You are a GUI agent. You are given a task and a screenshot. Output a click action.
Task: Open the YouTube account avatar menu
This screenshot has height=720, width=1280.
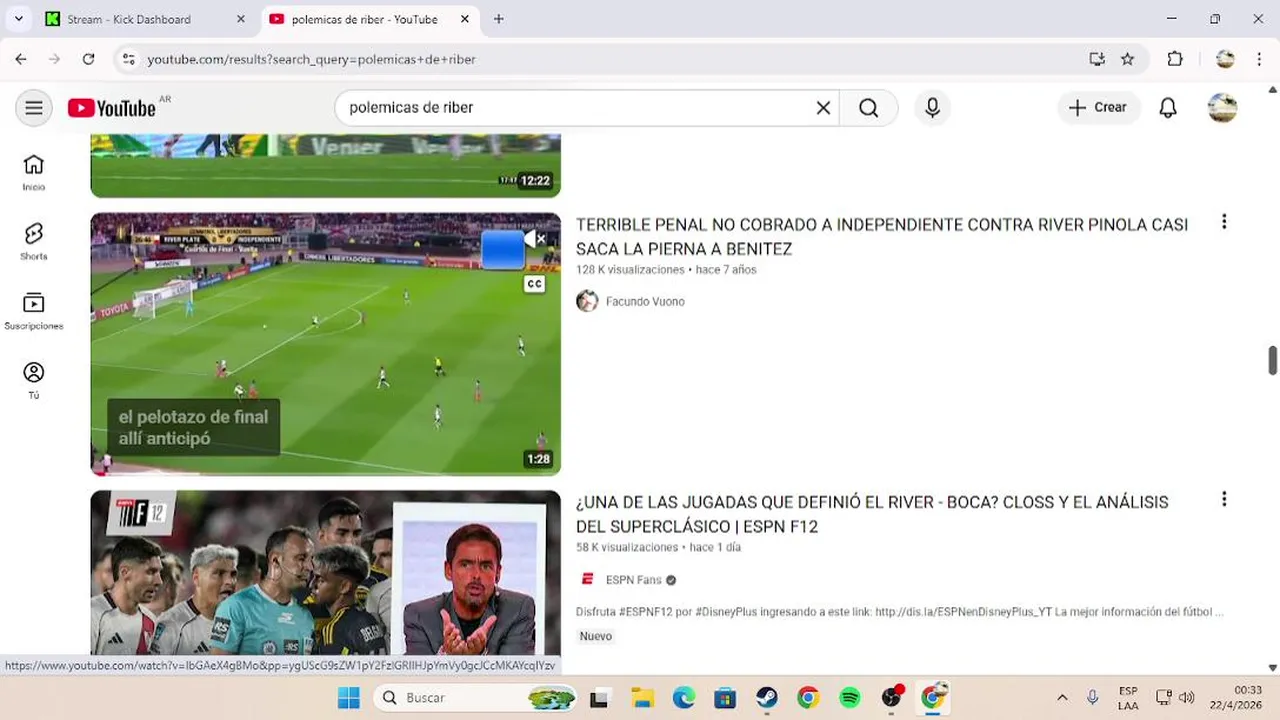click(x=1222, y=108)
